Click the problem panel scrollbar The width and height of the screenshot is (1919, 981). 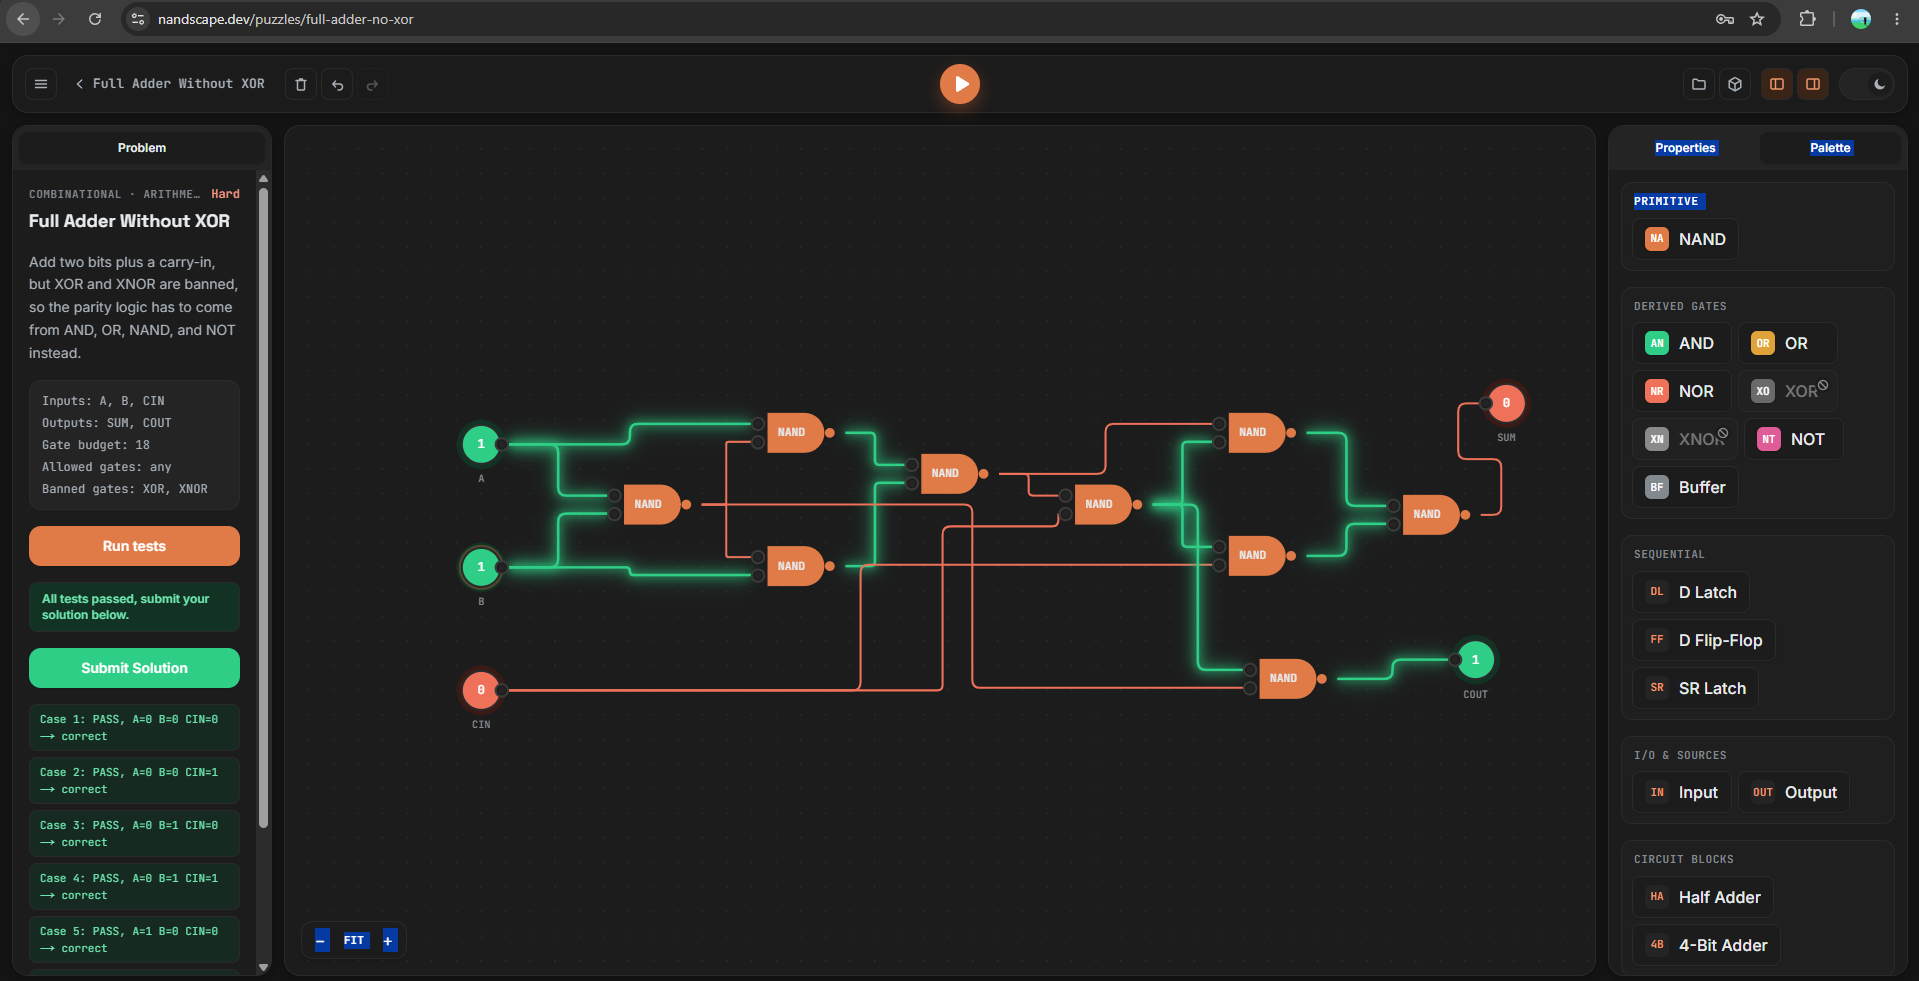(x=264, y=508)
